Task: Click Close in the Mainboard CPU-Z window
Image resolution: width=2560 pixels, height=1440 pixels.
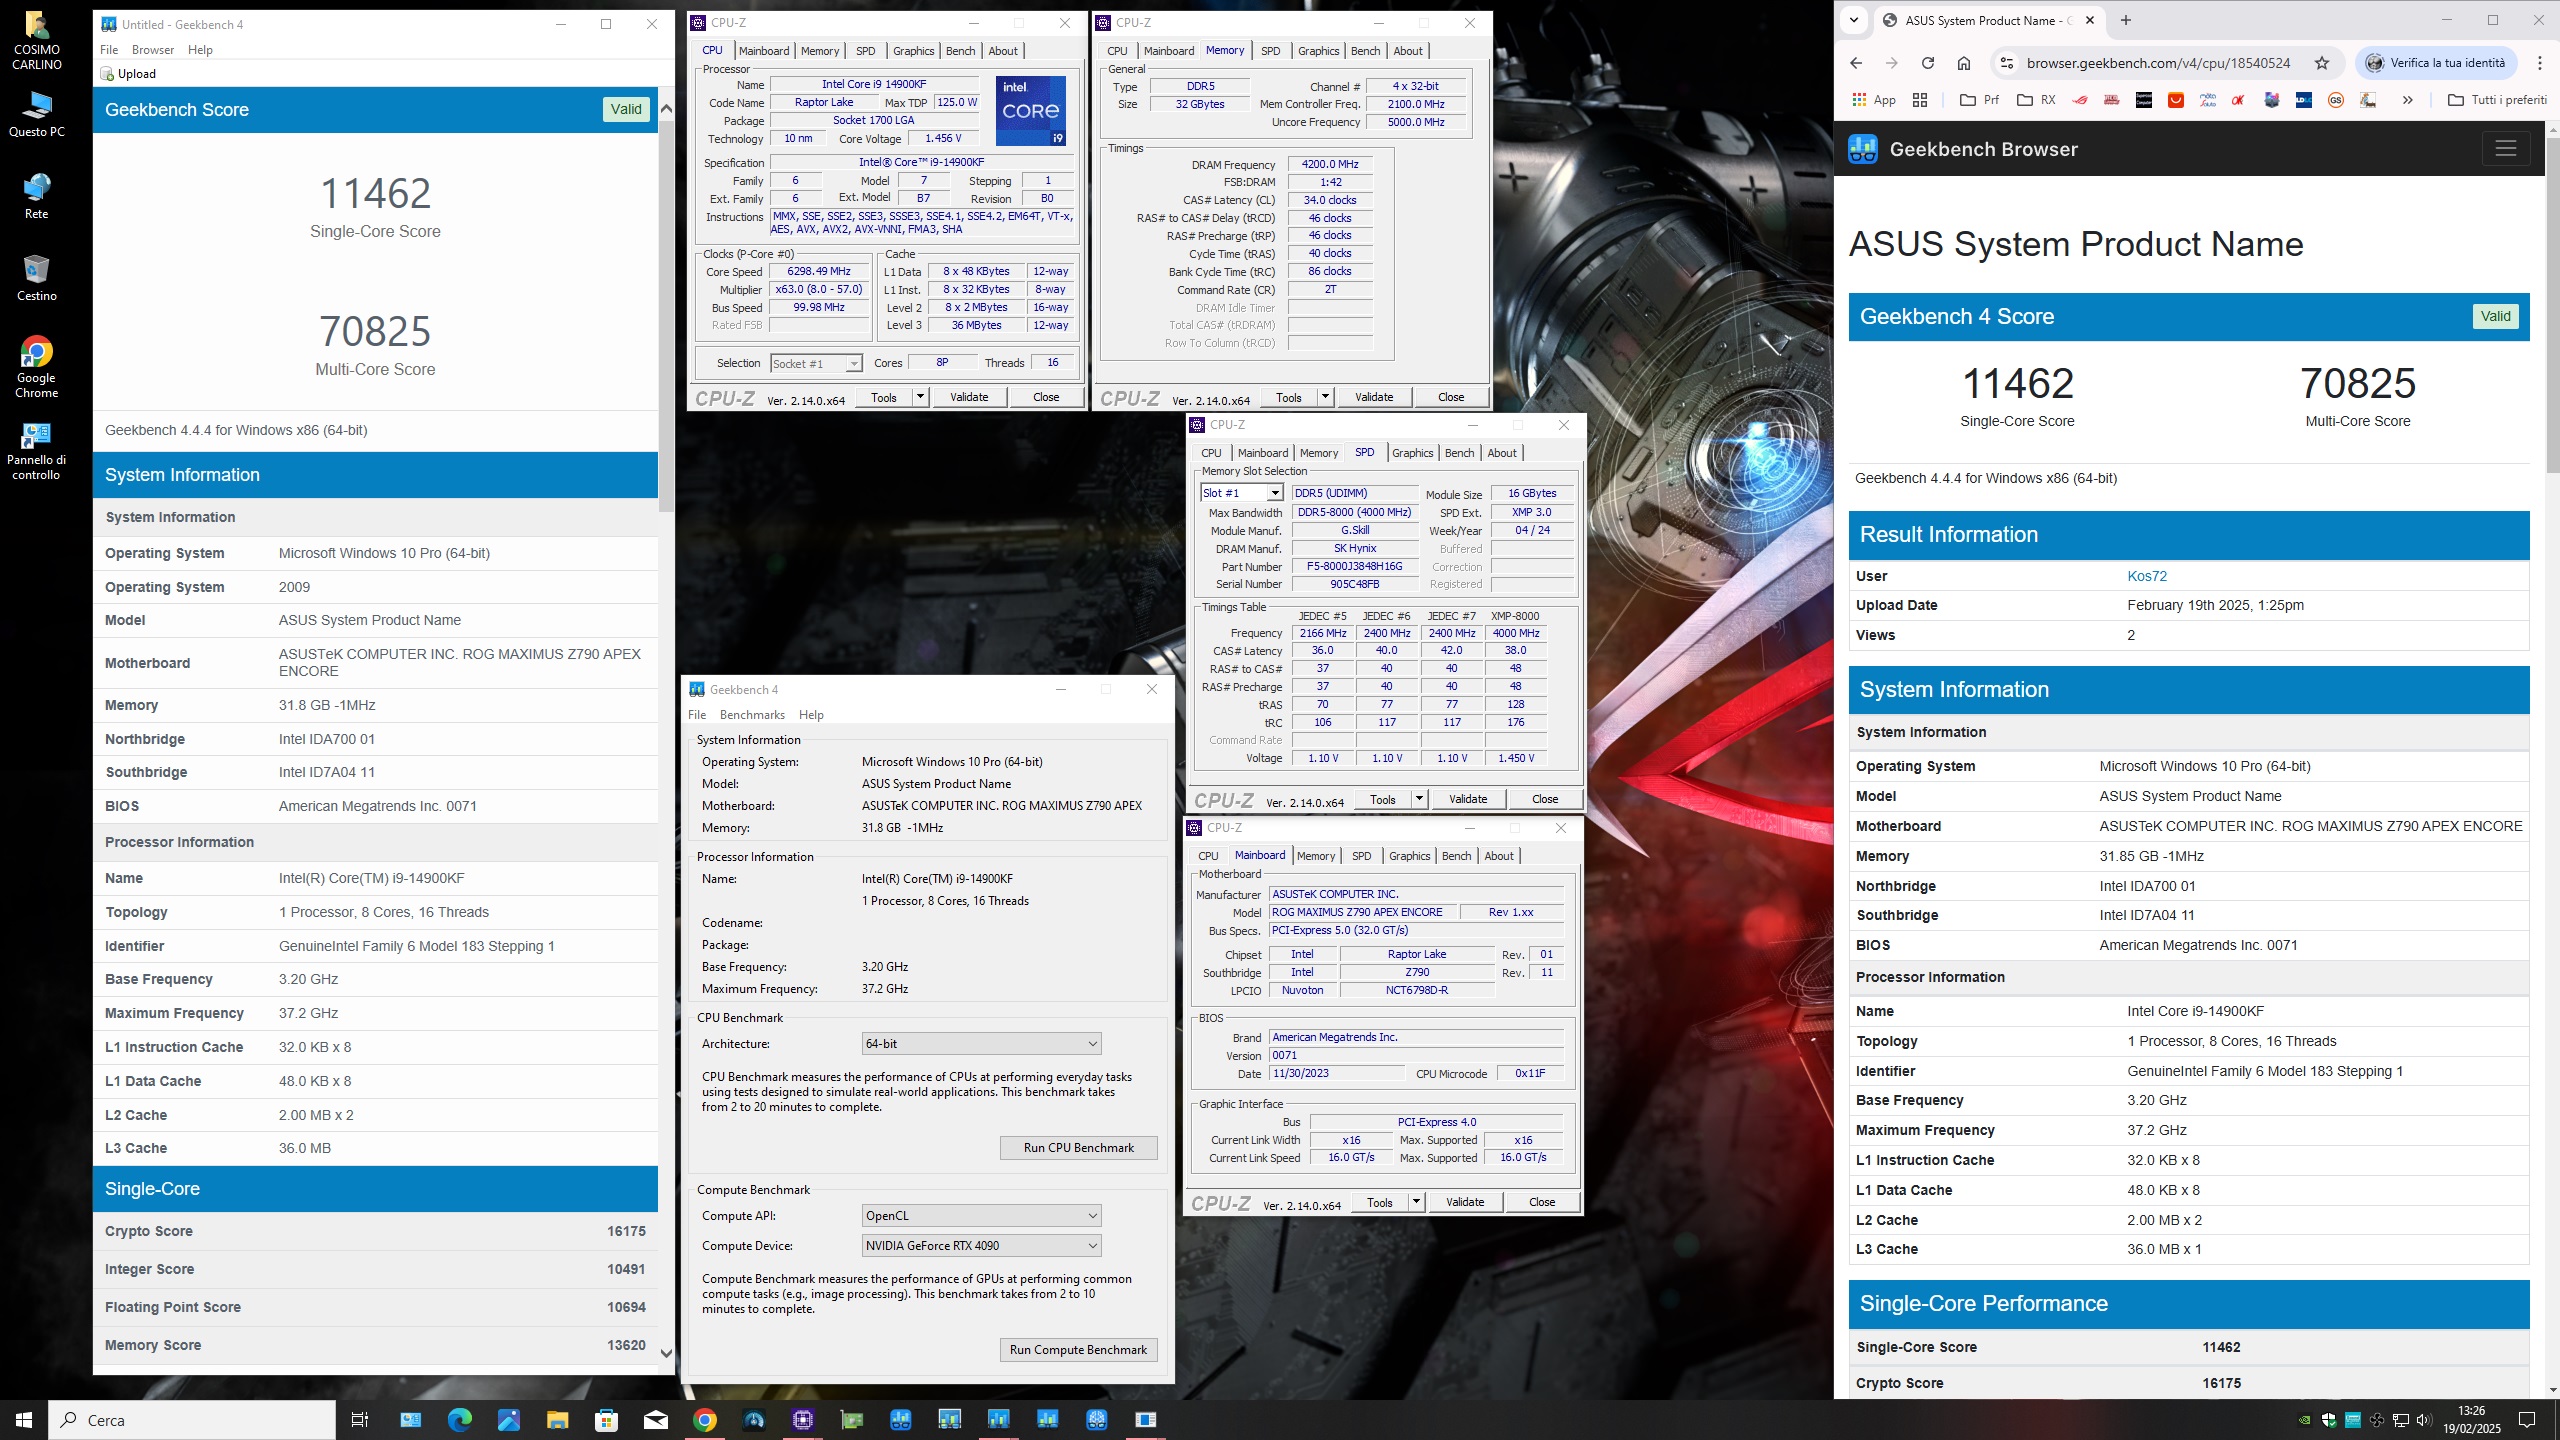Action: pos(1542,1202)
